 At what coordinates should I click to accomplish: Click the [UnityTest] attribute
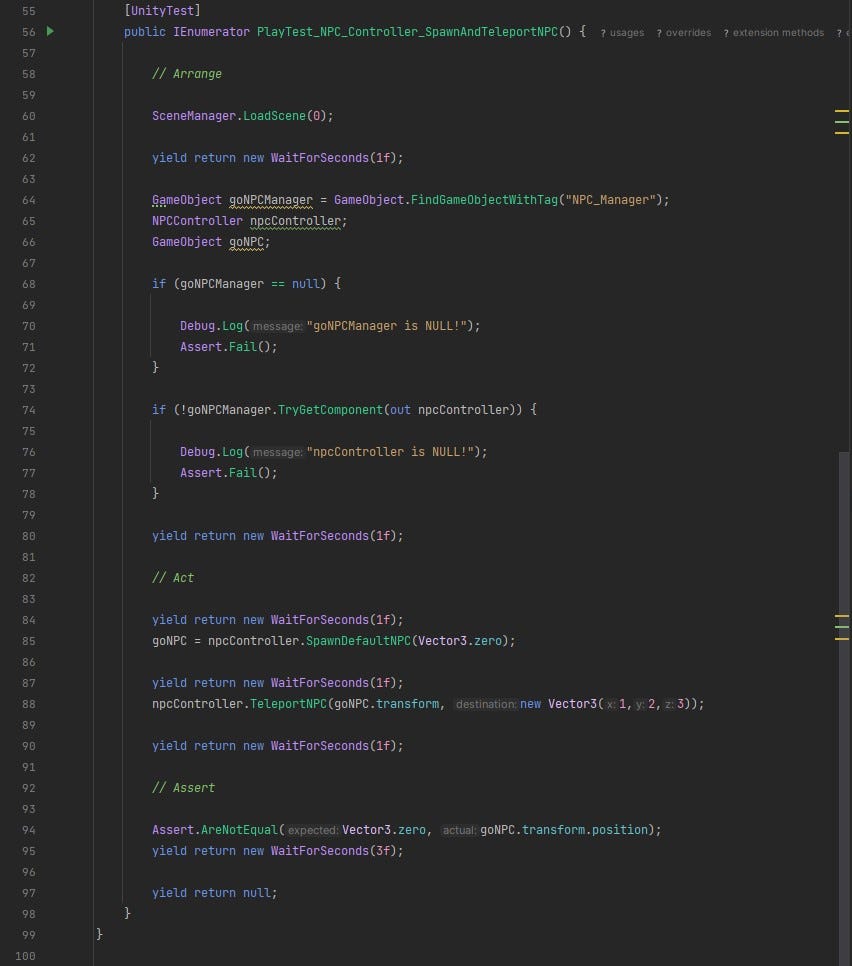click(162, 10)
